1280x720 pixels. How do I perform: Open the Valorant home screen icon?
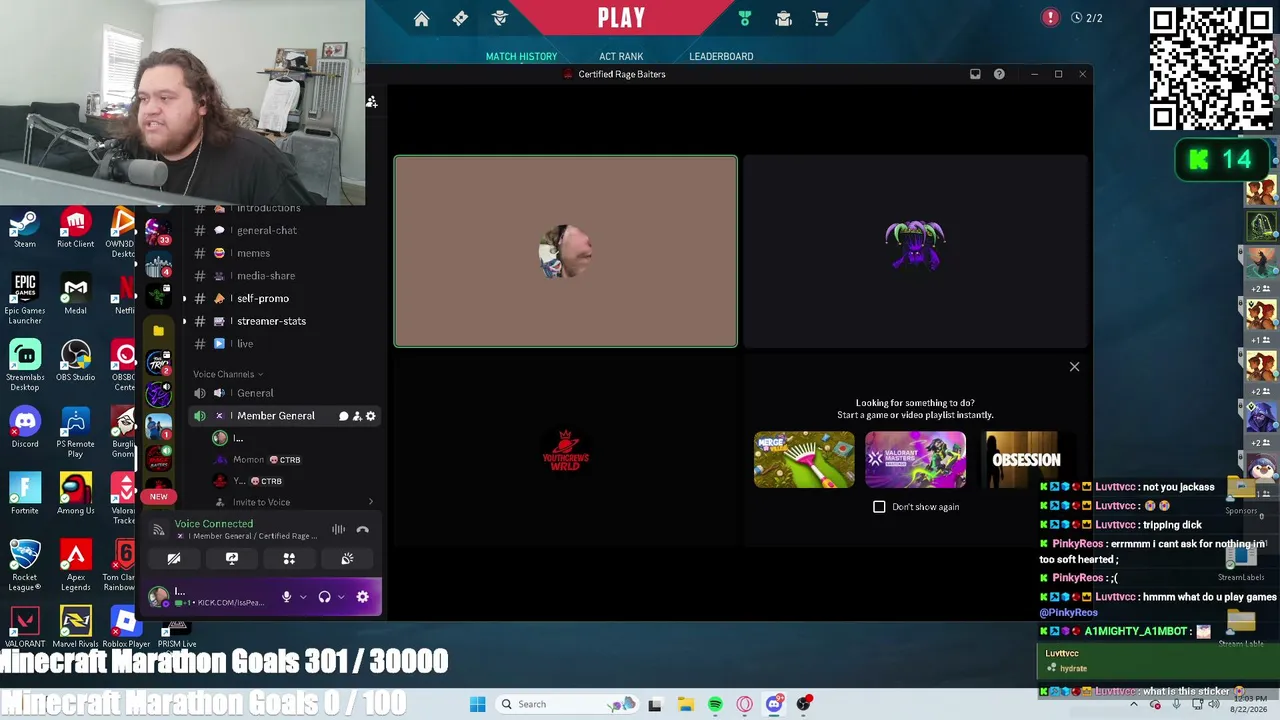tap(421, 18)
